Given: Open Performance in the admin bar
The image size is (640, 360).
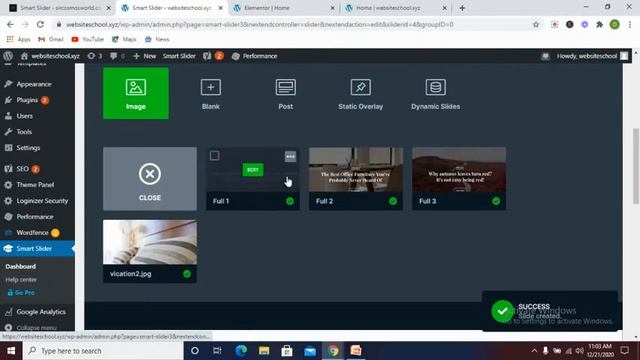Looking at the screenshot, I should pyautogui.click(x=255, y=56).
